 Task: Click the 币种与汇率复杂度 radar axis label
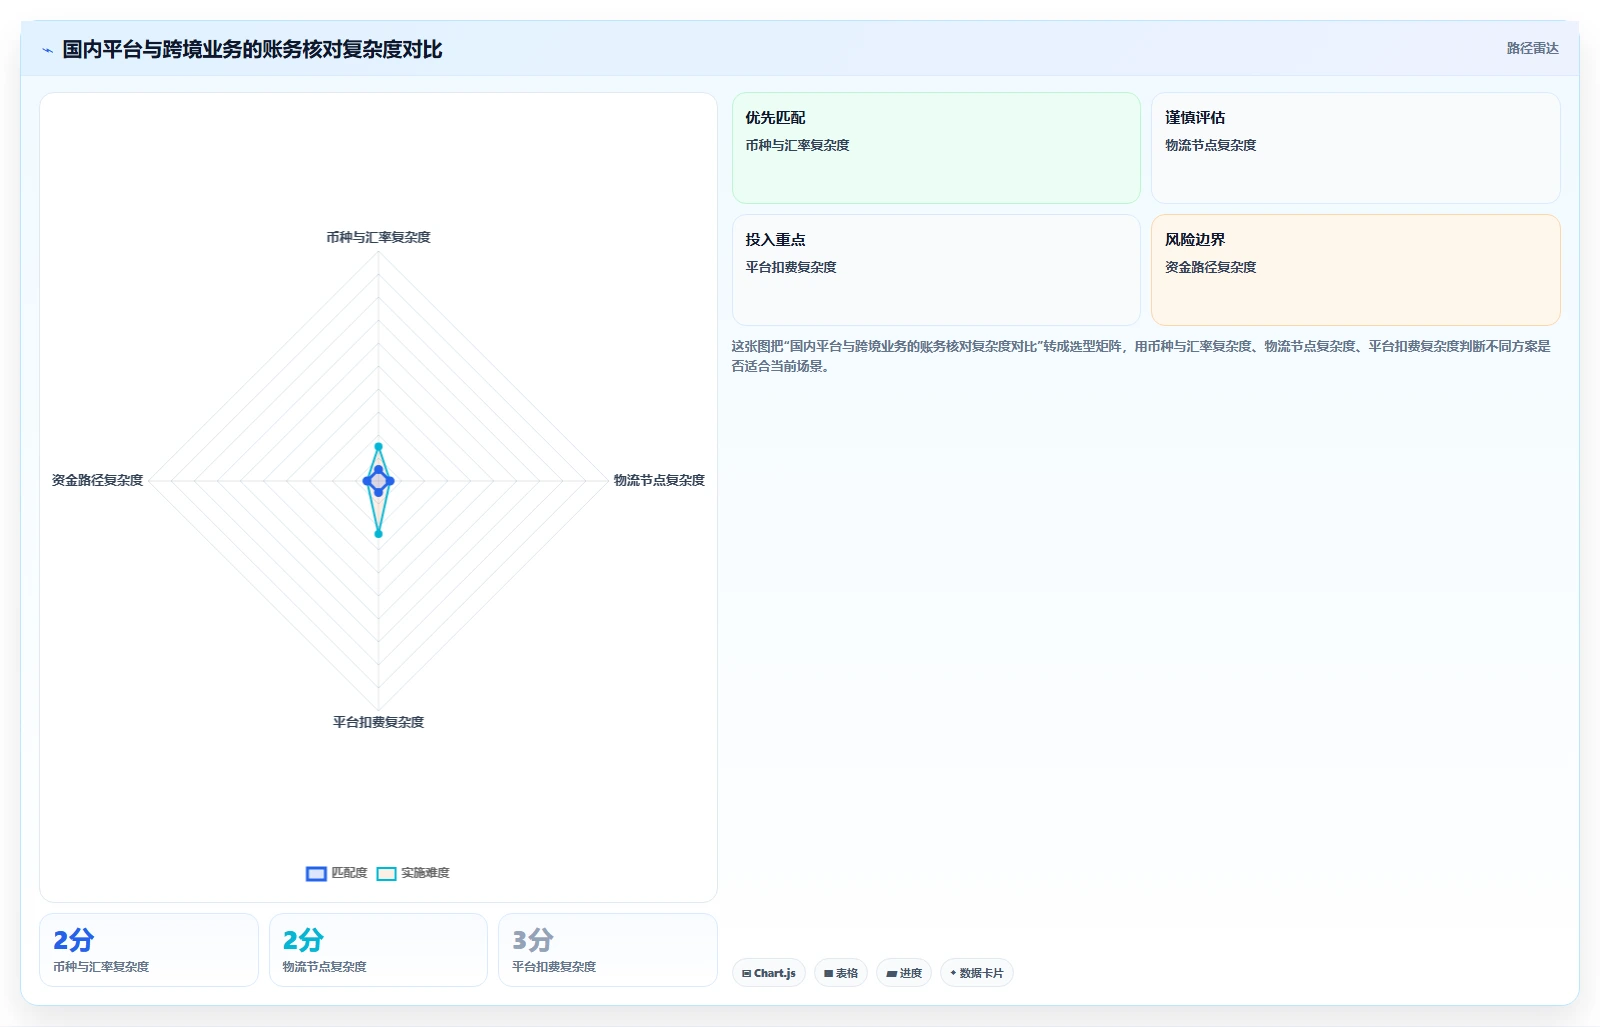coord(378,237)
